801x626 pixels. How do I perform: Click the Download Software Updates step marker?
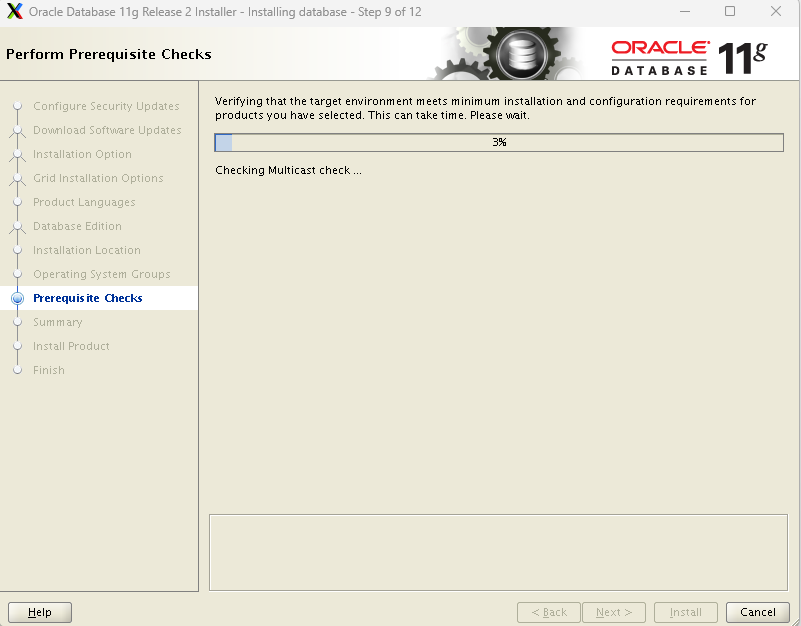pos(17,130)
